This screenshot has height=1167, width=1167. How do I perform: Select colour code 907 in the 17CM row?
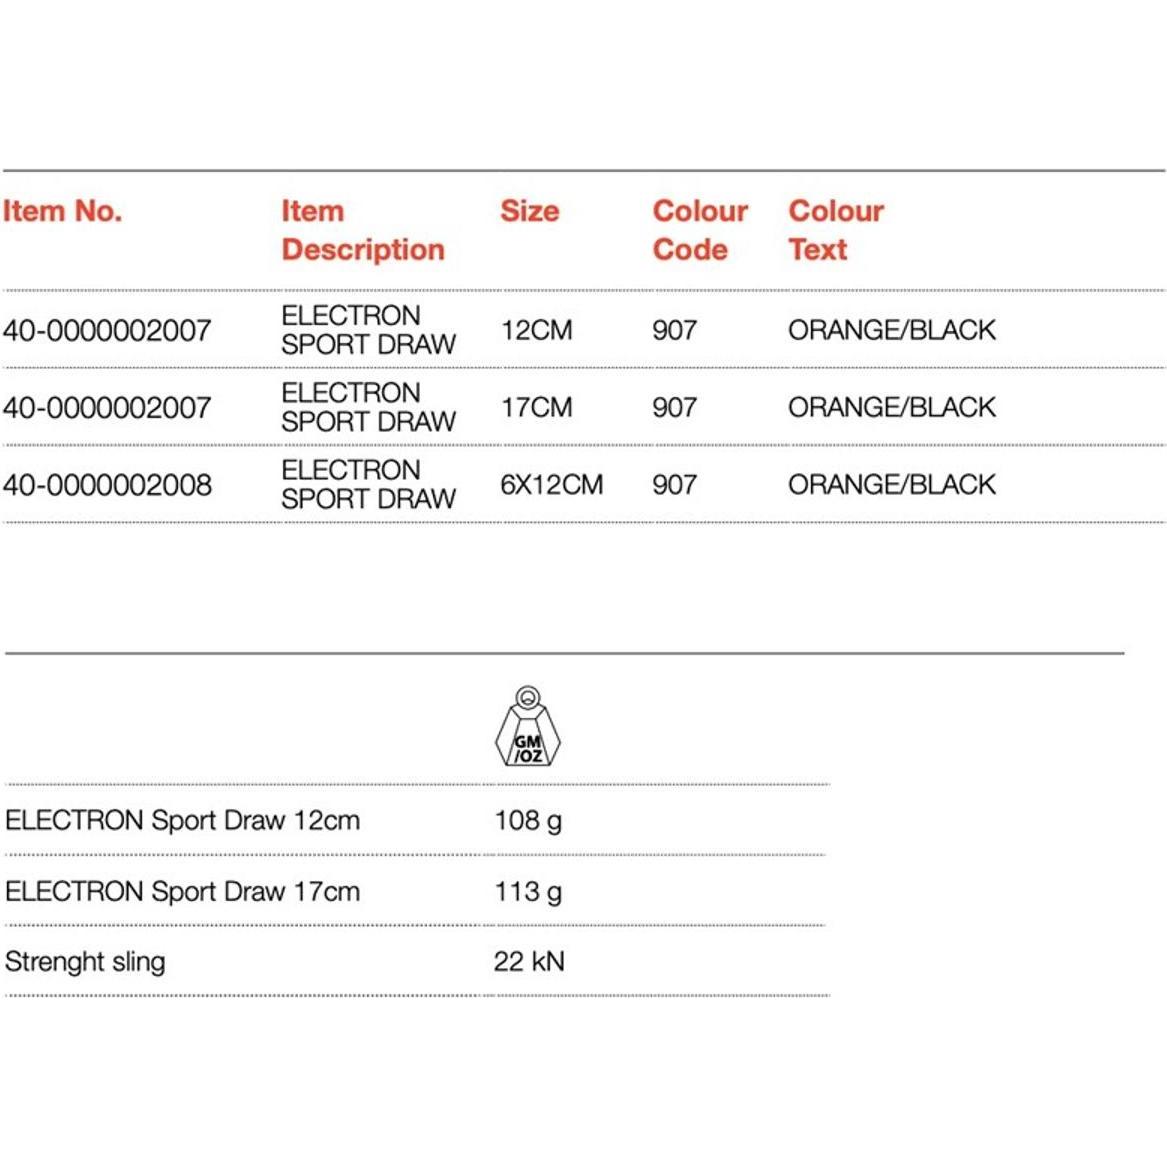674,407
